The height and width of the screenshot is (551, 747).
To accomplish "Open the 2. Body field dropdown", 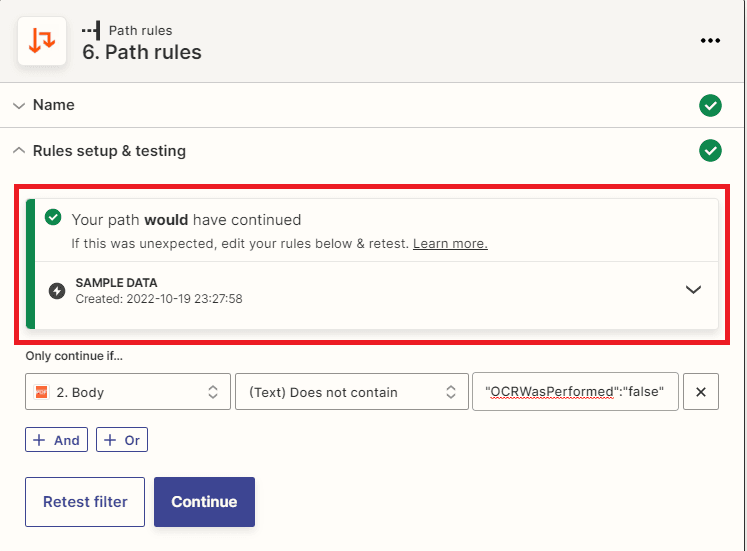I will [128, 392].
